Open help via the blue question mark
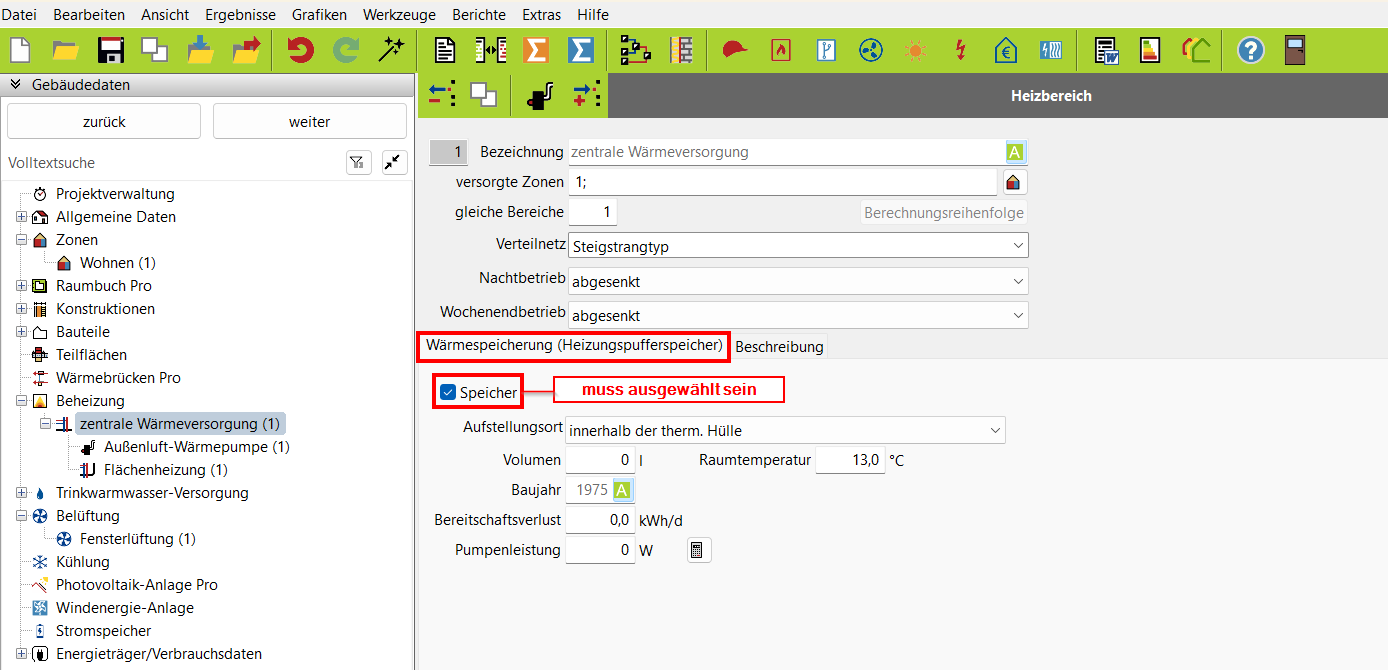1388x670 pixels. [x=1250, y=50]
